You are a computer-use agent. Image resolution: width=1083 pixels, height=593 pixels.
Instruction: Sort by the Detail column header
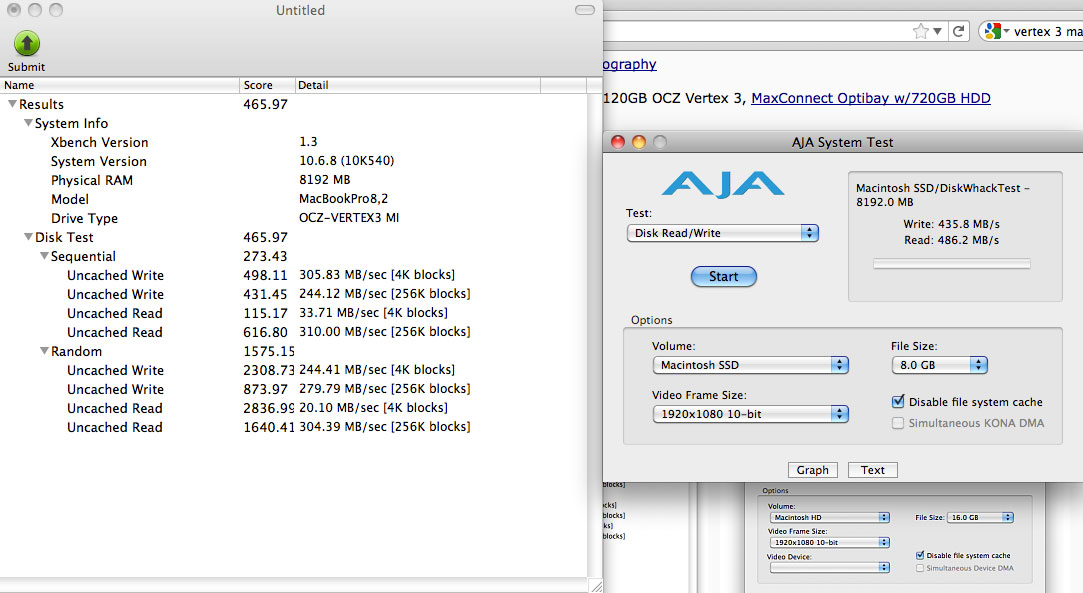[418, 85]
